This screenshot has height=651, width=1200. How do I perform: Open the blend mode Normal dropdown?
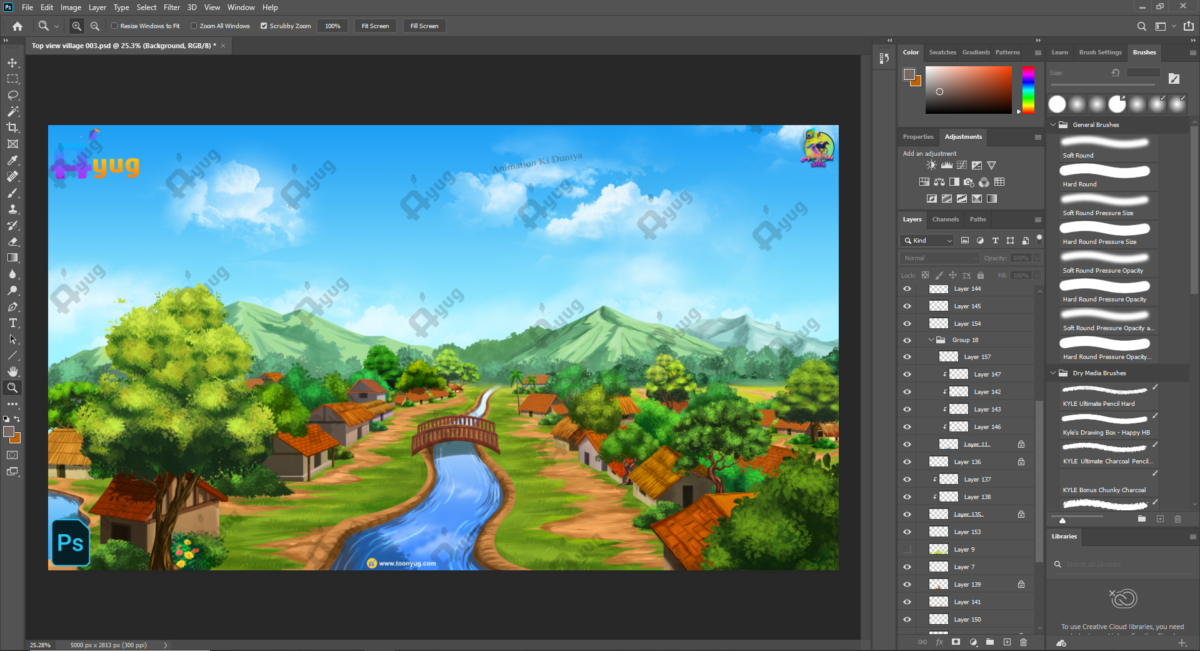[940, 258]
